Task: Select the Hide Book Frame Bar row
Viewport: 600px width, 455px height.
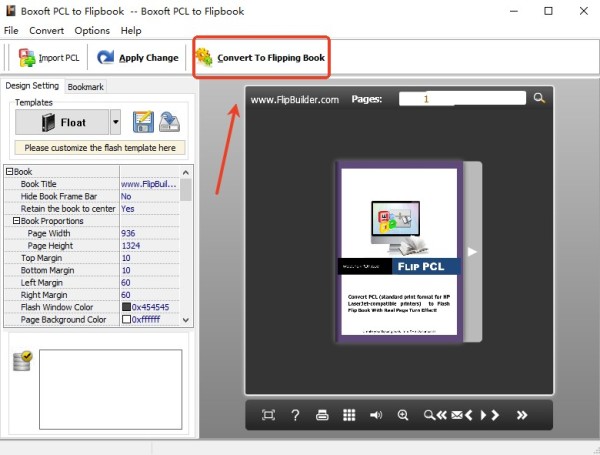Action: point(92,196)
